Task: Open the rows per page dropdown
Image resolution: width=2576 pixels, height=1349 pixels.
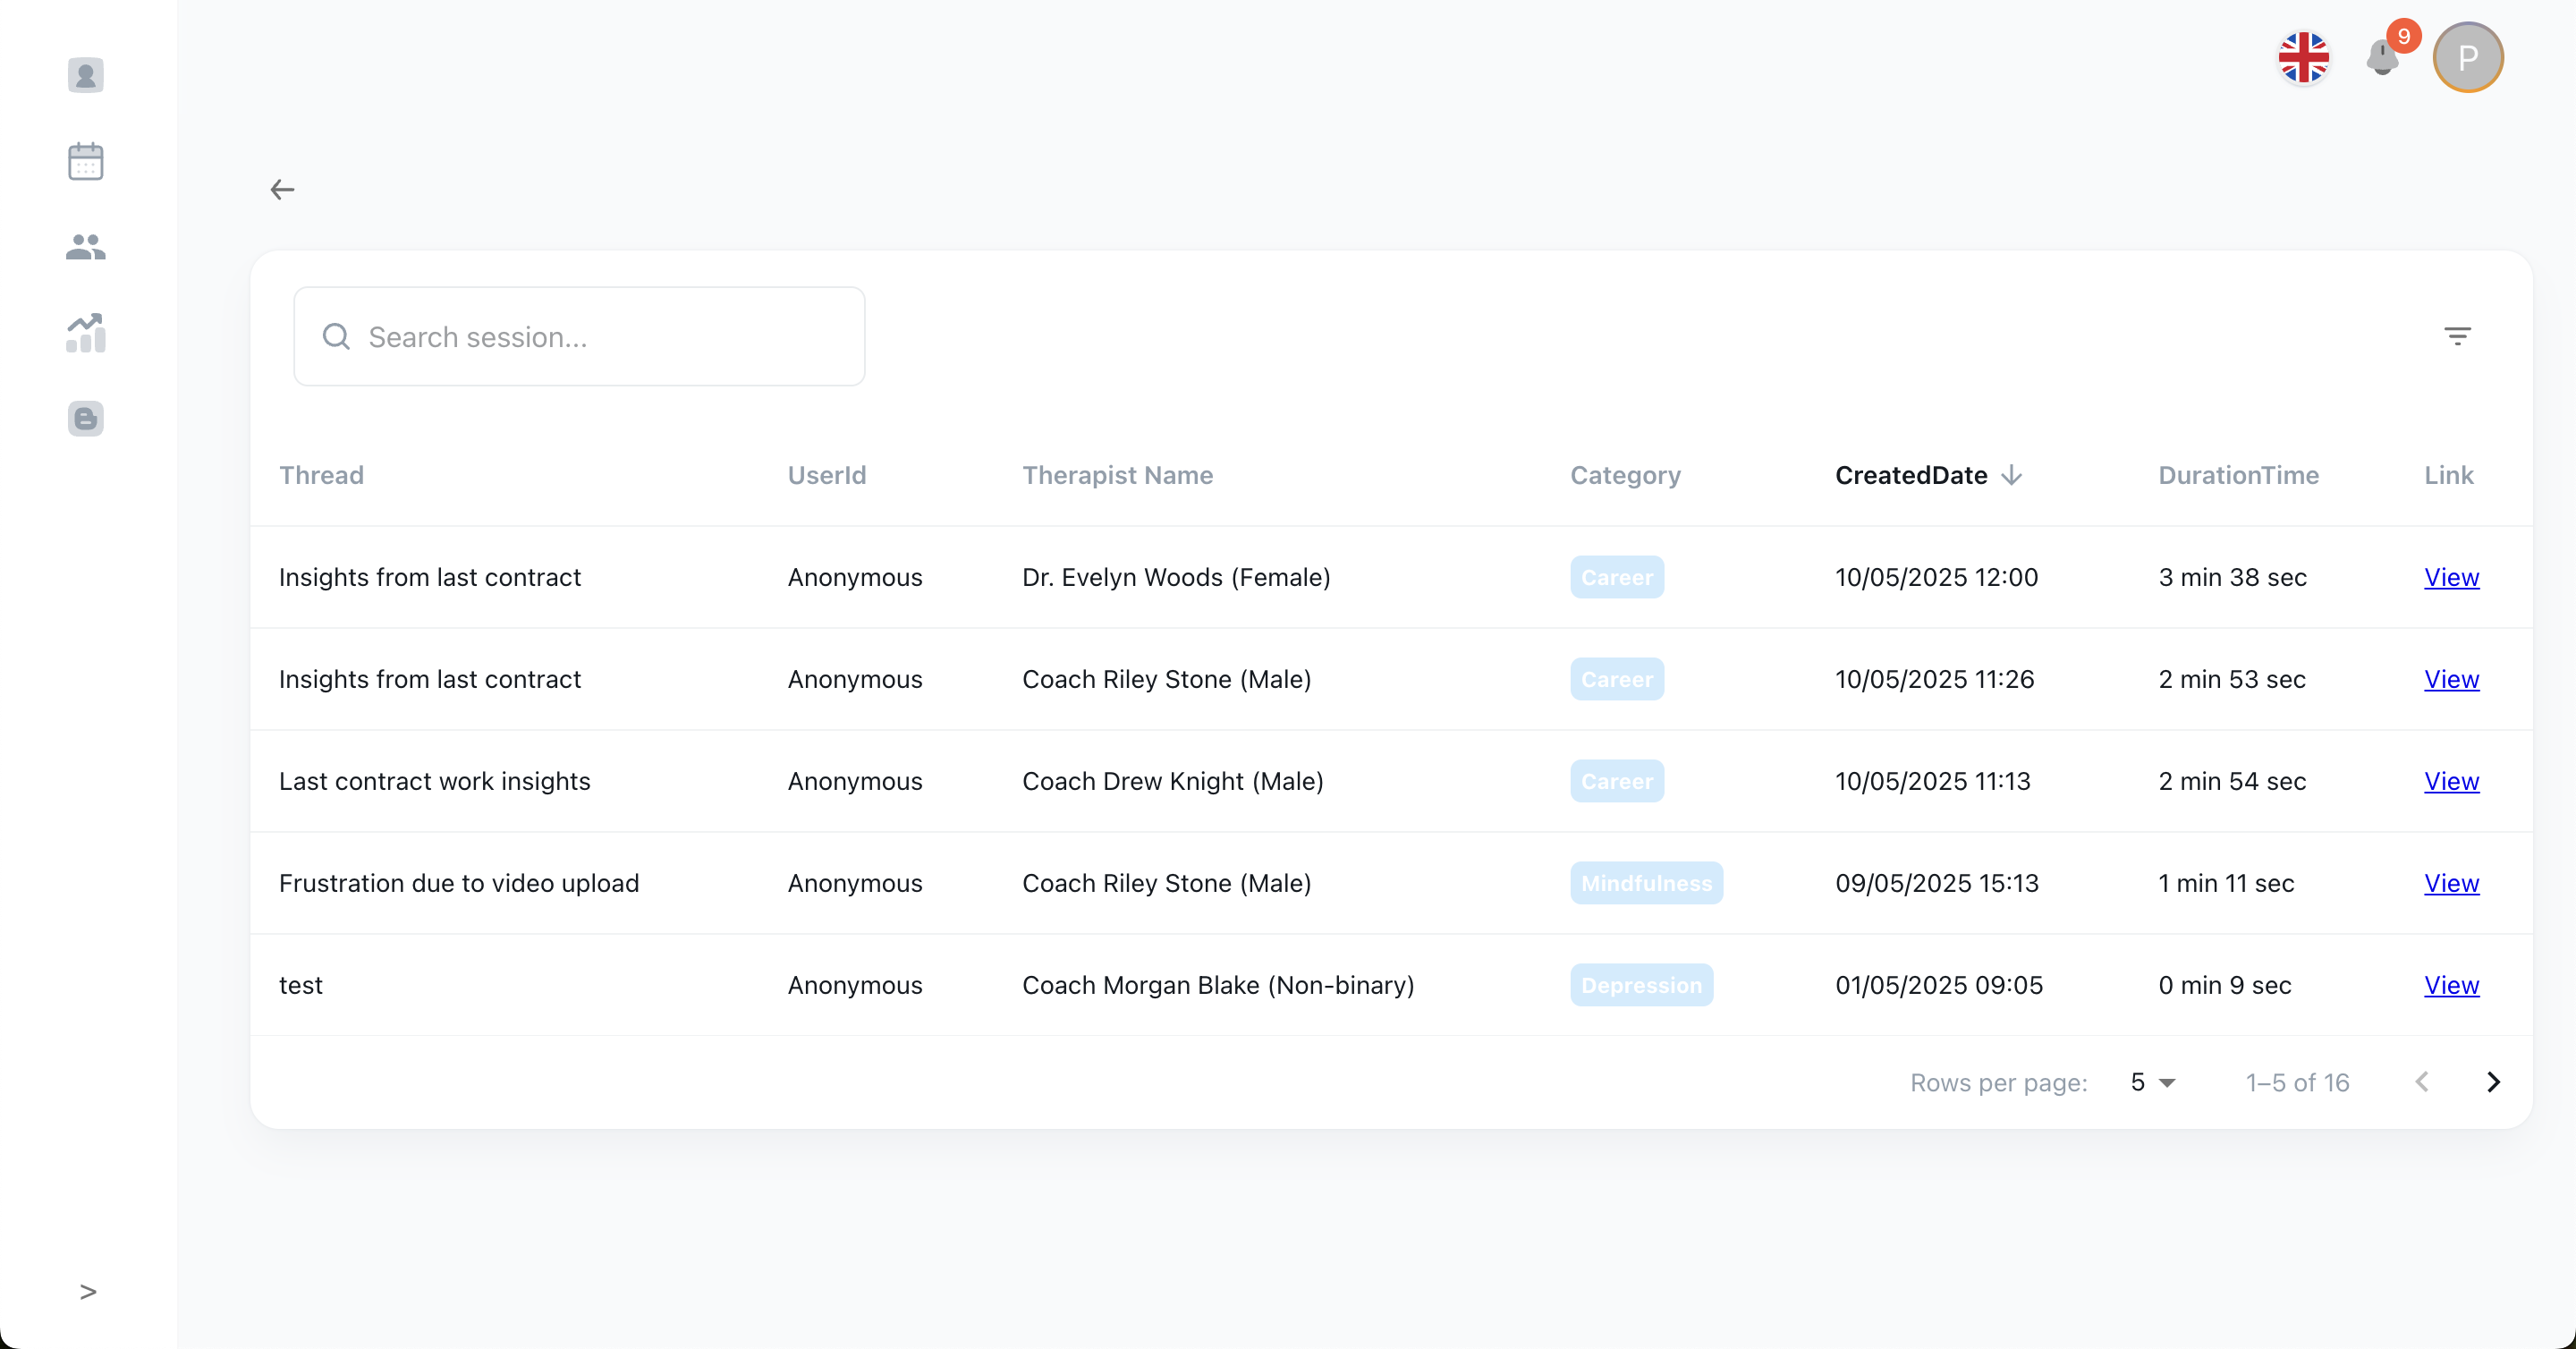Action: pyautogui.click(x=2152, y=1082)
